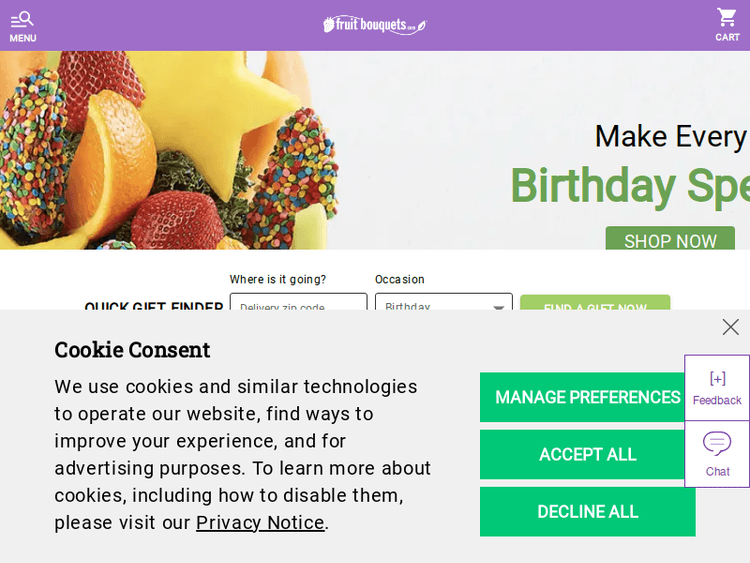The width and height of the screenshot is (750, 563).
Task: Open the Feedback widget icon
Action: tap(717, 379)
